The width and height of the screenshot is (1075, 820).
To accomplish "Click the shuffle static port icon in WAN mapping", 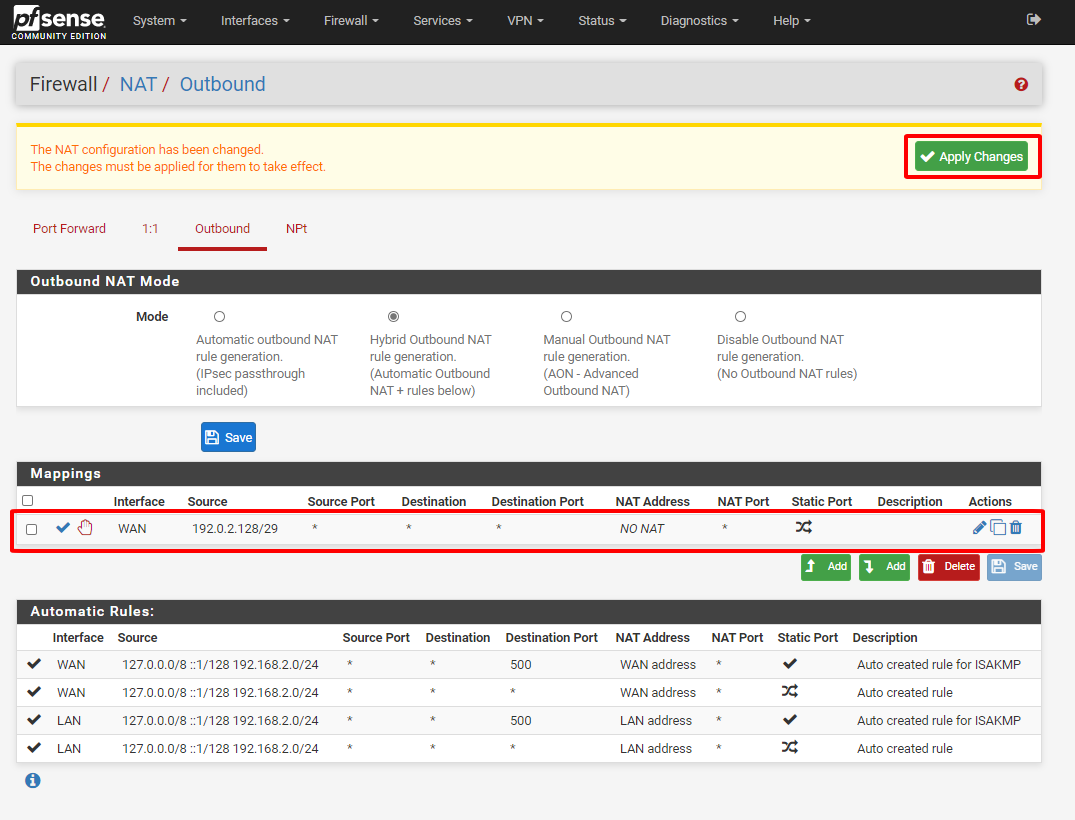I will [804, 527].
